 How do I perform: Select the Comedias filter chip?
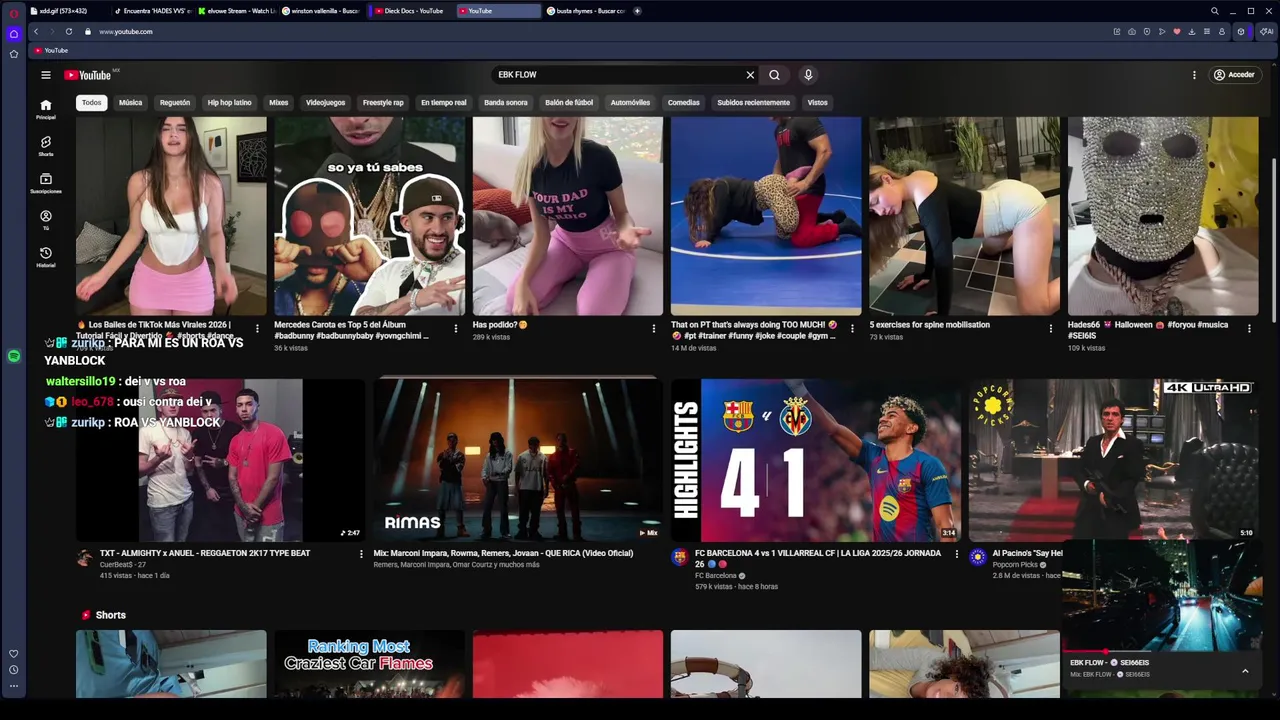pos(684,102)
